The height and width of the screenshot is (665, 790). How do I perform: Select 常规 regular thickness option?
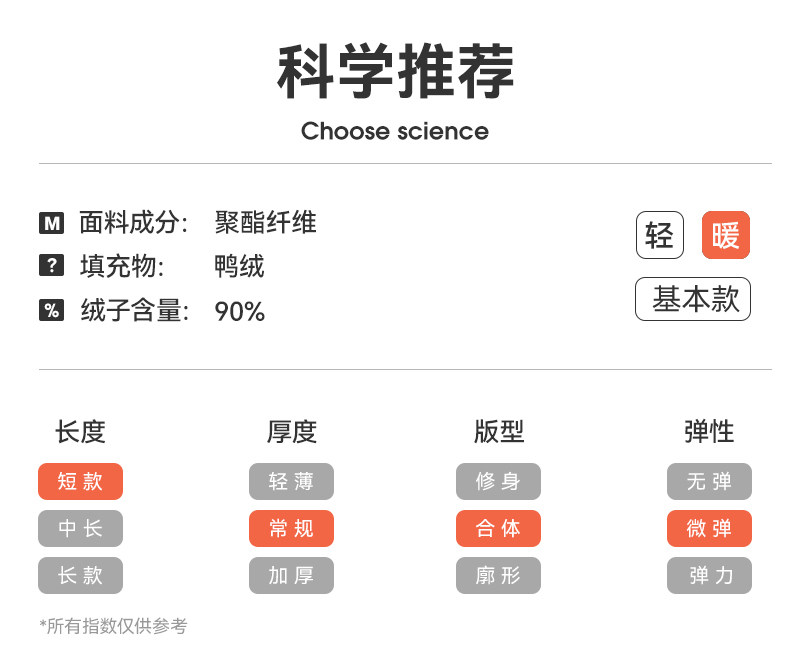pos(291,528)
